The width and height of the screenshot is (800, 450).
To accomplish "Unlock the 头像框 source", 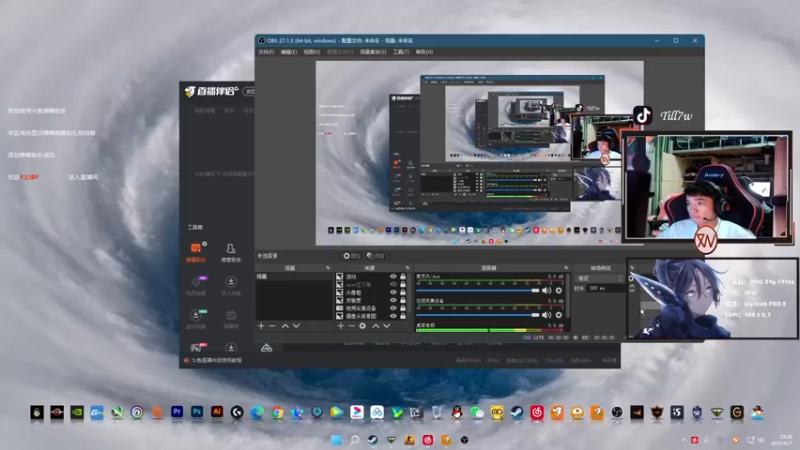I will (x=403, y=292).
